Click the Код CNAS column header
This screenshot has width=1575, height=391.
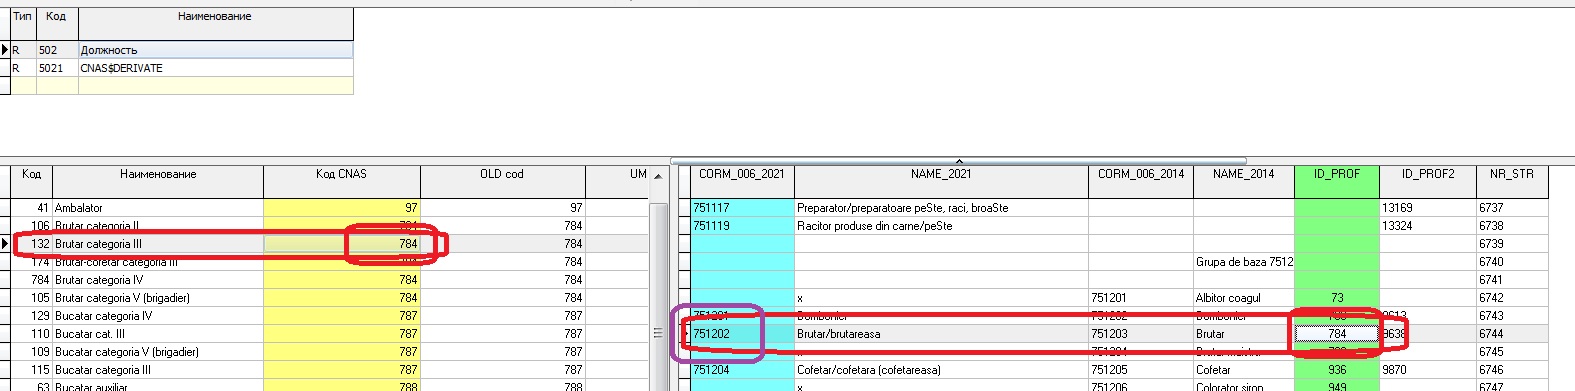(x=341, y=182)
